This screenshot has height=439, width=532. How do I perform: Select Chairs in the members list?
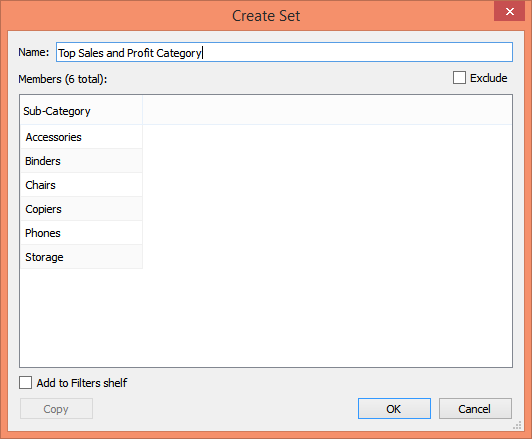81,185
